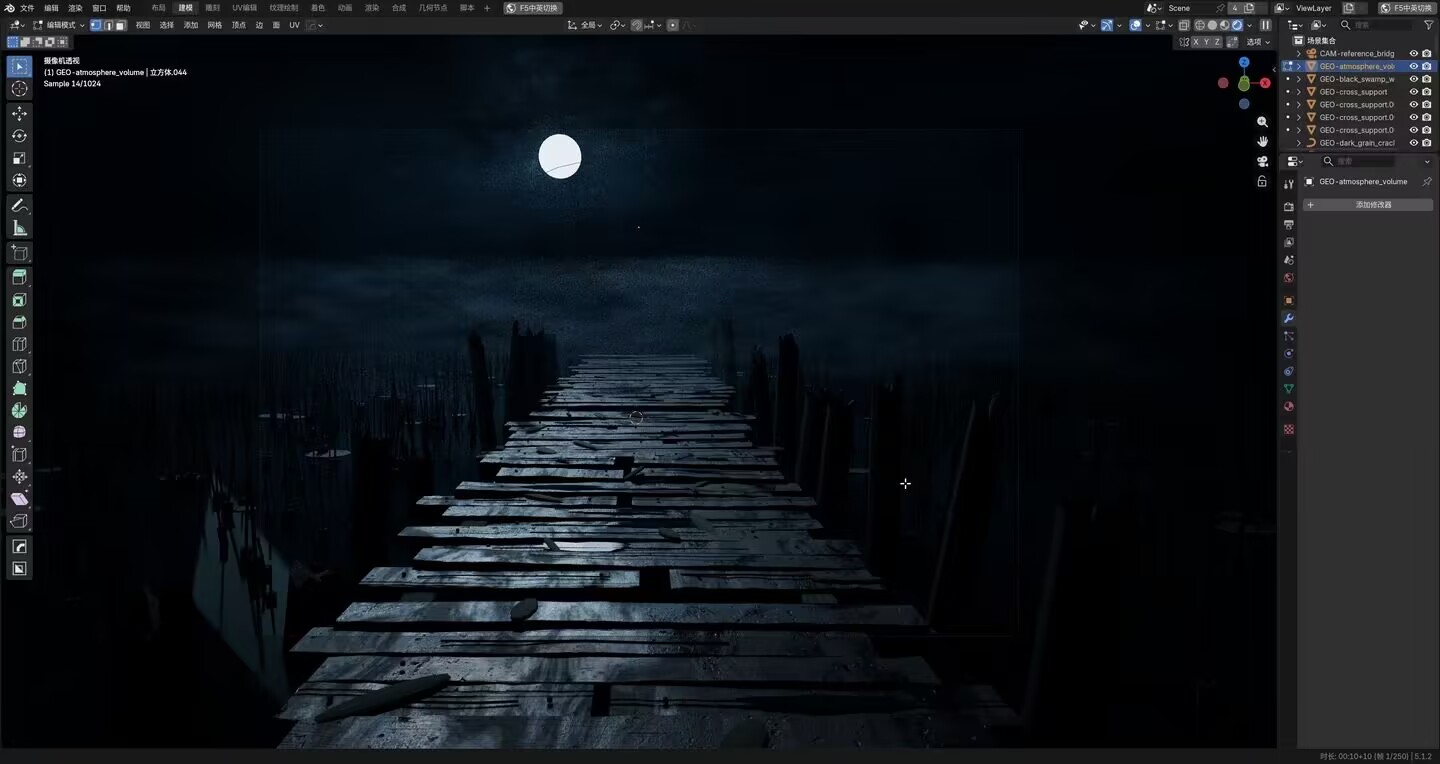Disable rendering for GEO-cross_support camera icon
Viewport: 1440px width, 764px height.
(1427, 92)
